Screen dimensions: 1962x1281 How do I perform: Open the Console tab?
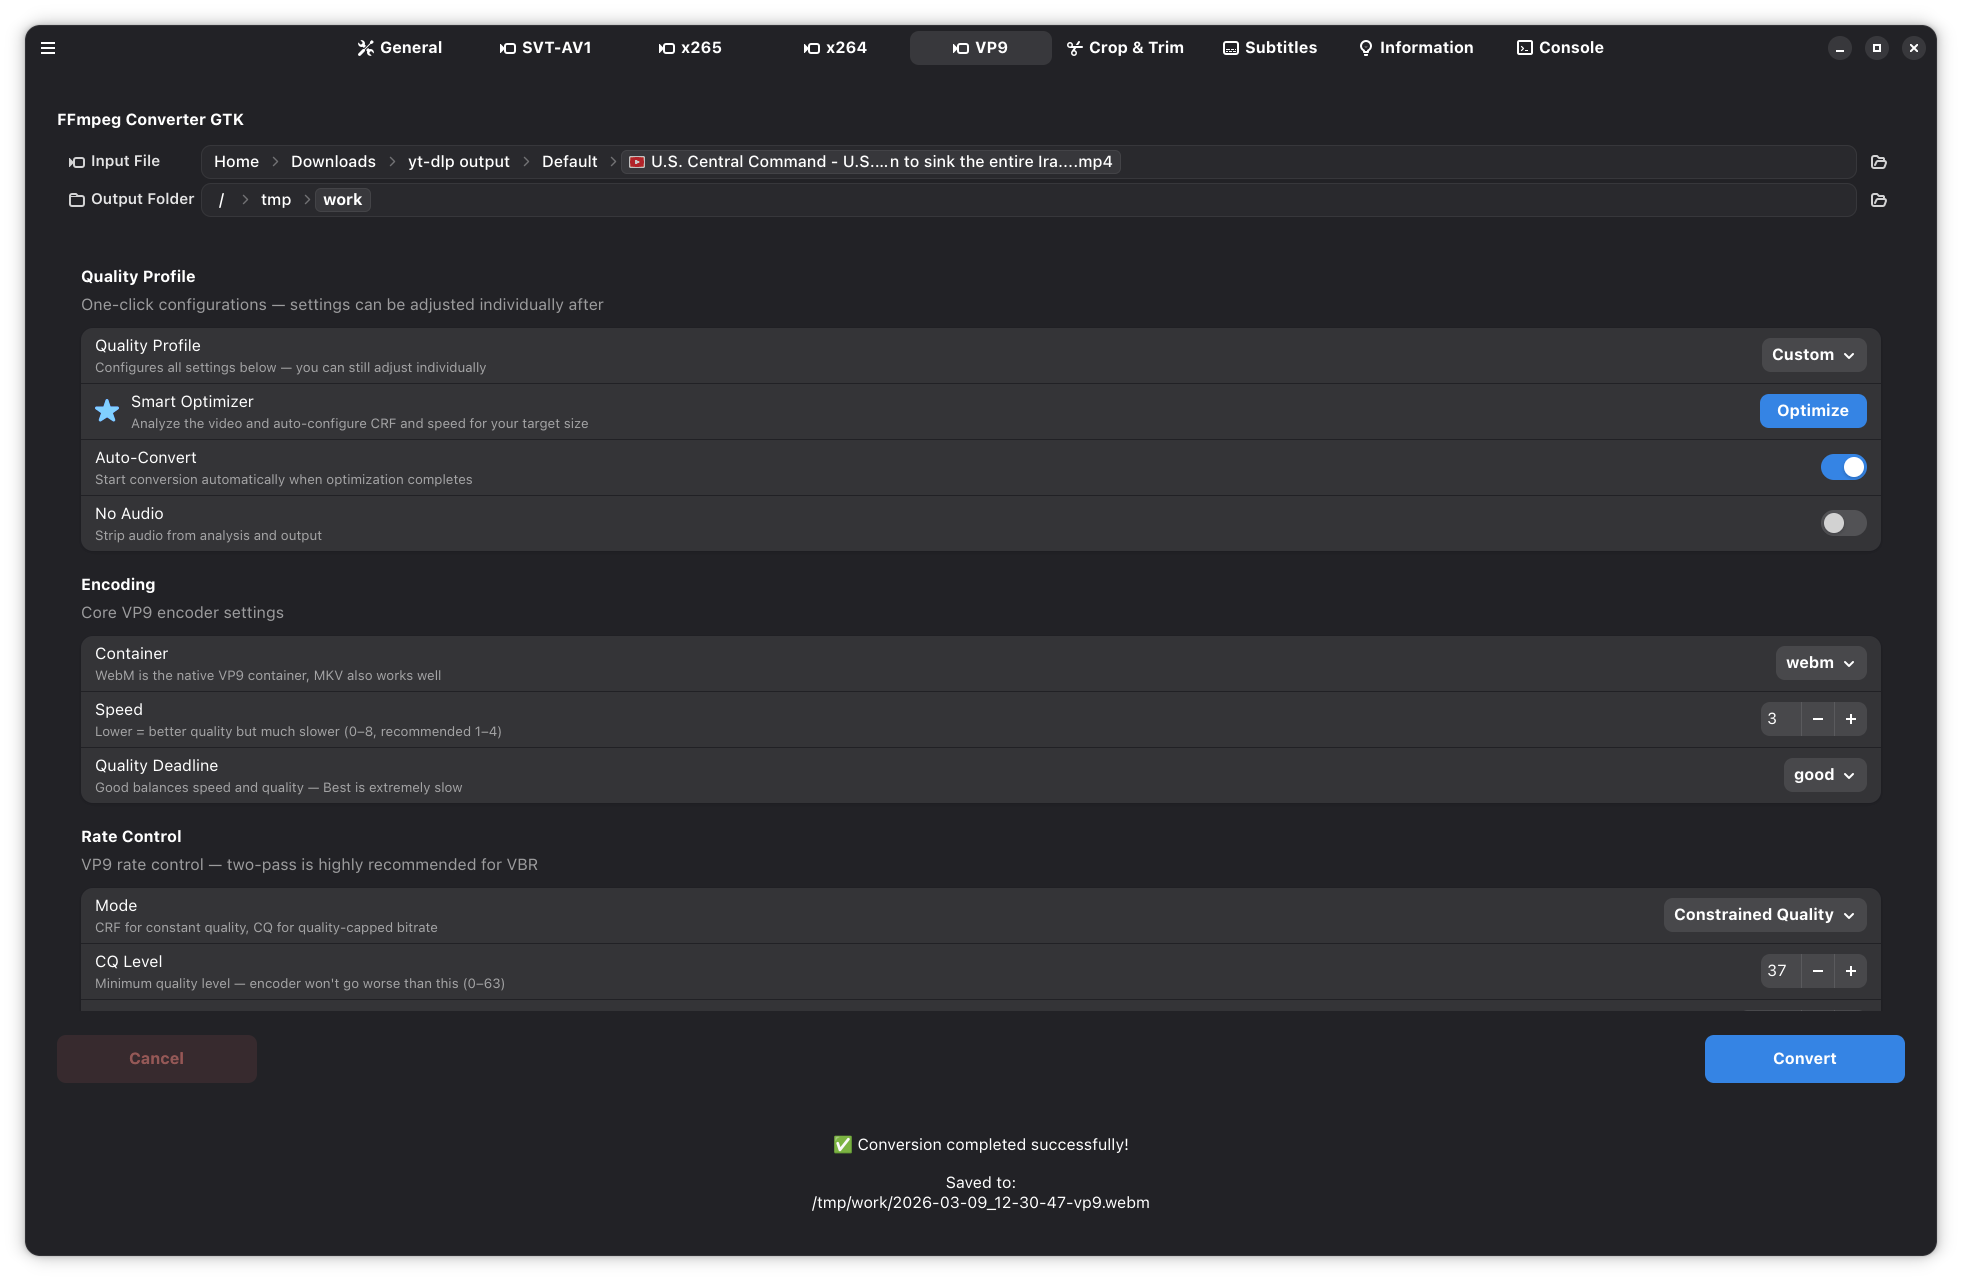point(1560,48)
